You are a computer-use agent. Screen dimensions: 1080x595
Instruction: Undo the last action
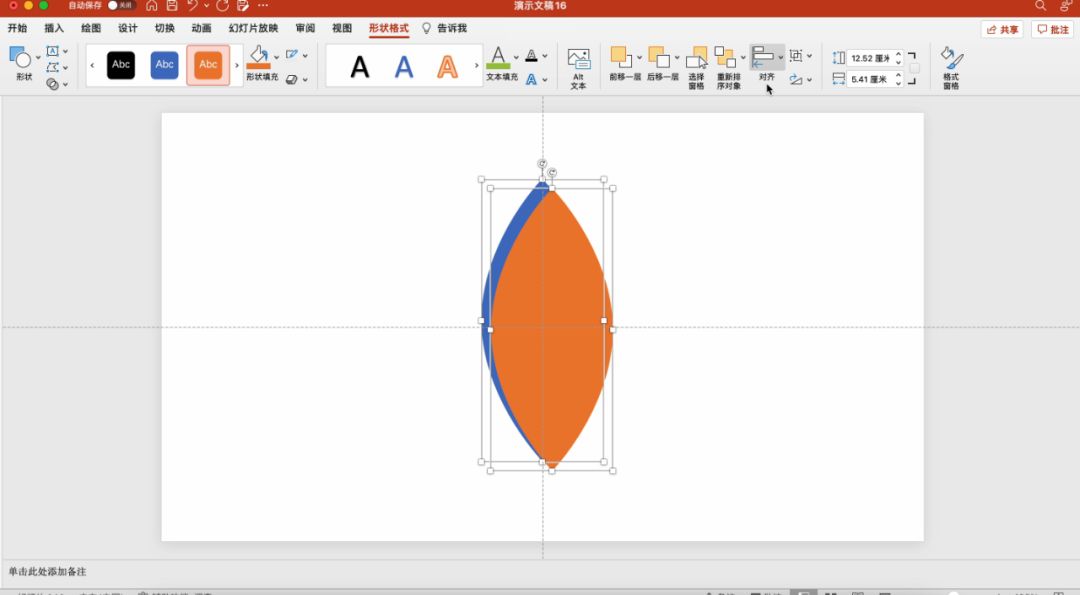tap(192, 6)
